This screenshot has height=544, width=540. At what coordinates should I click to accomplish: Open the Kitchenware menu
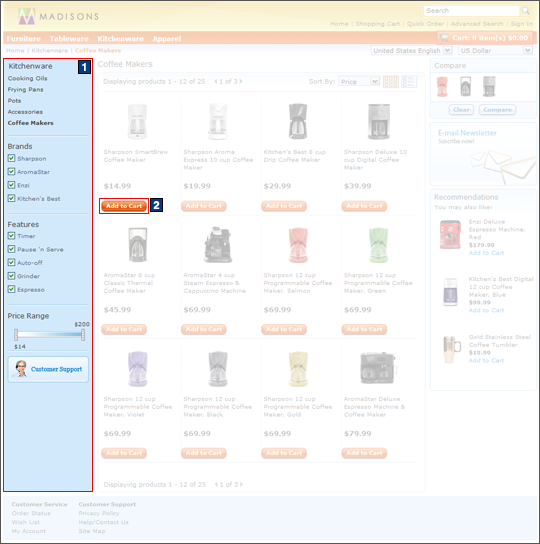(x=120, y=39)
